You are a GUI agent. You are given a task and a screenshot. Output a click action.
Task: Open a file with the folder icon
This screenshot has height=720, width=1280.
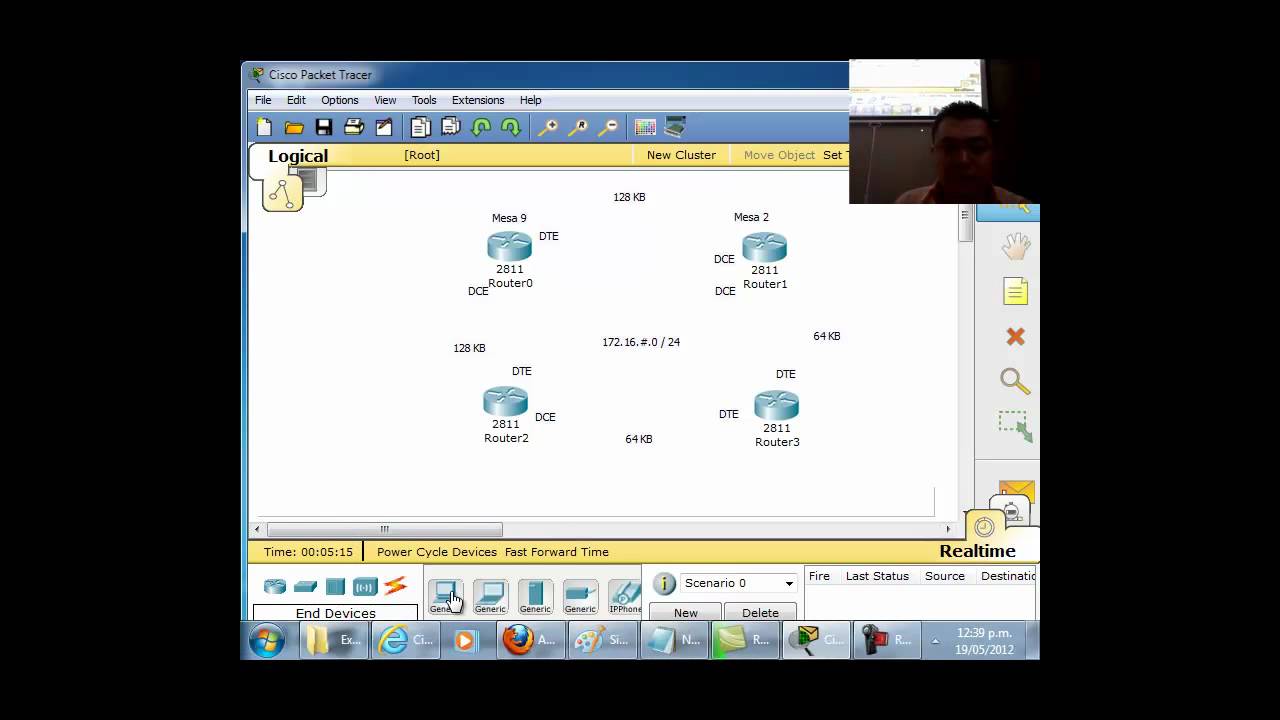[x=294, y=127]
